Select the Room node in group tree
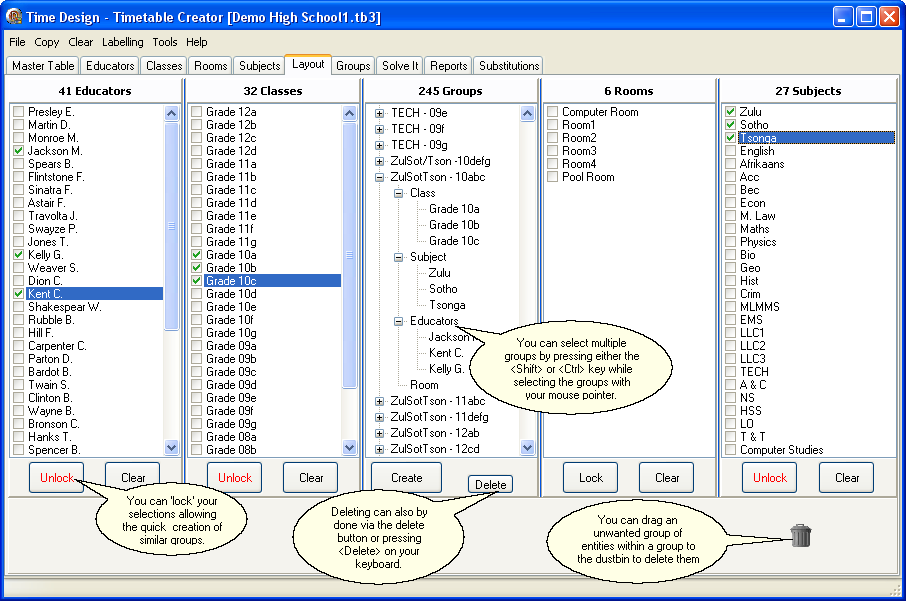 424,385
